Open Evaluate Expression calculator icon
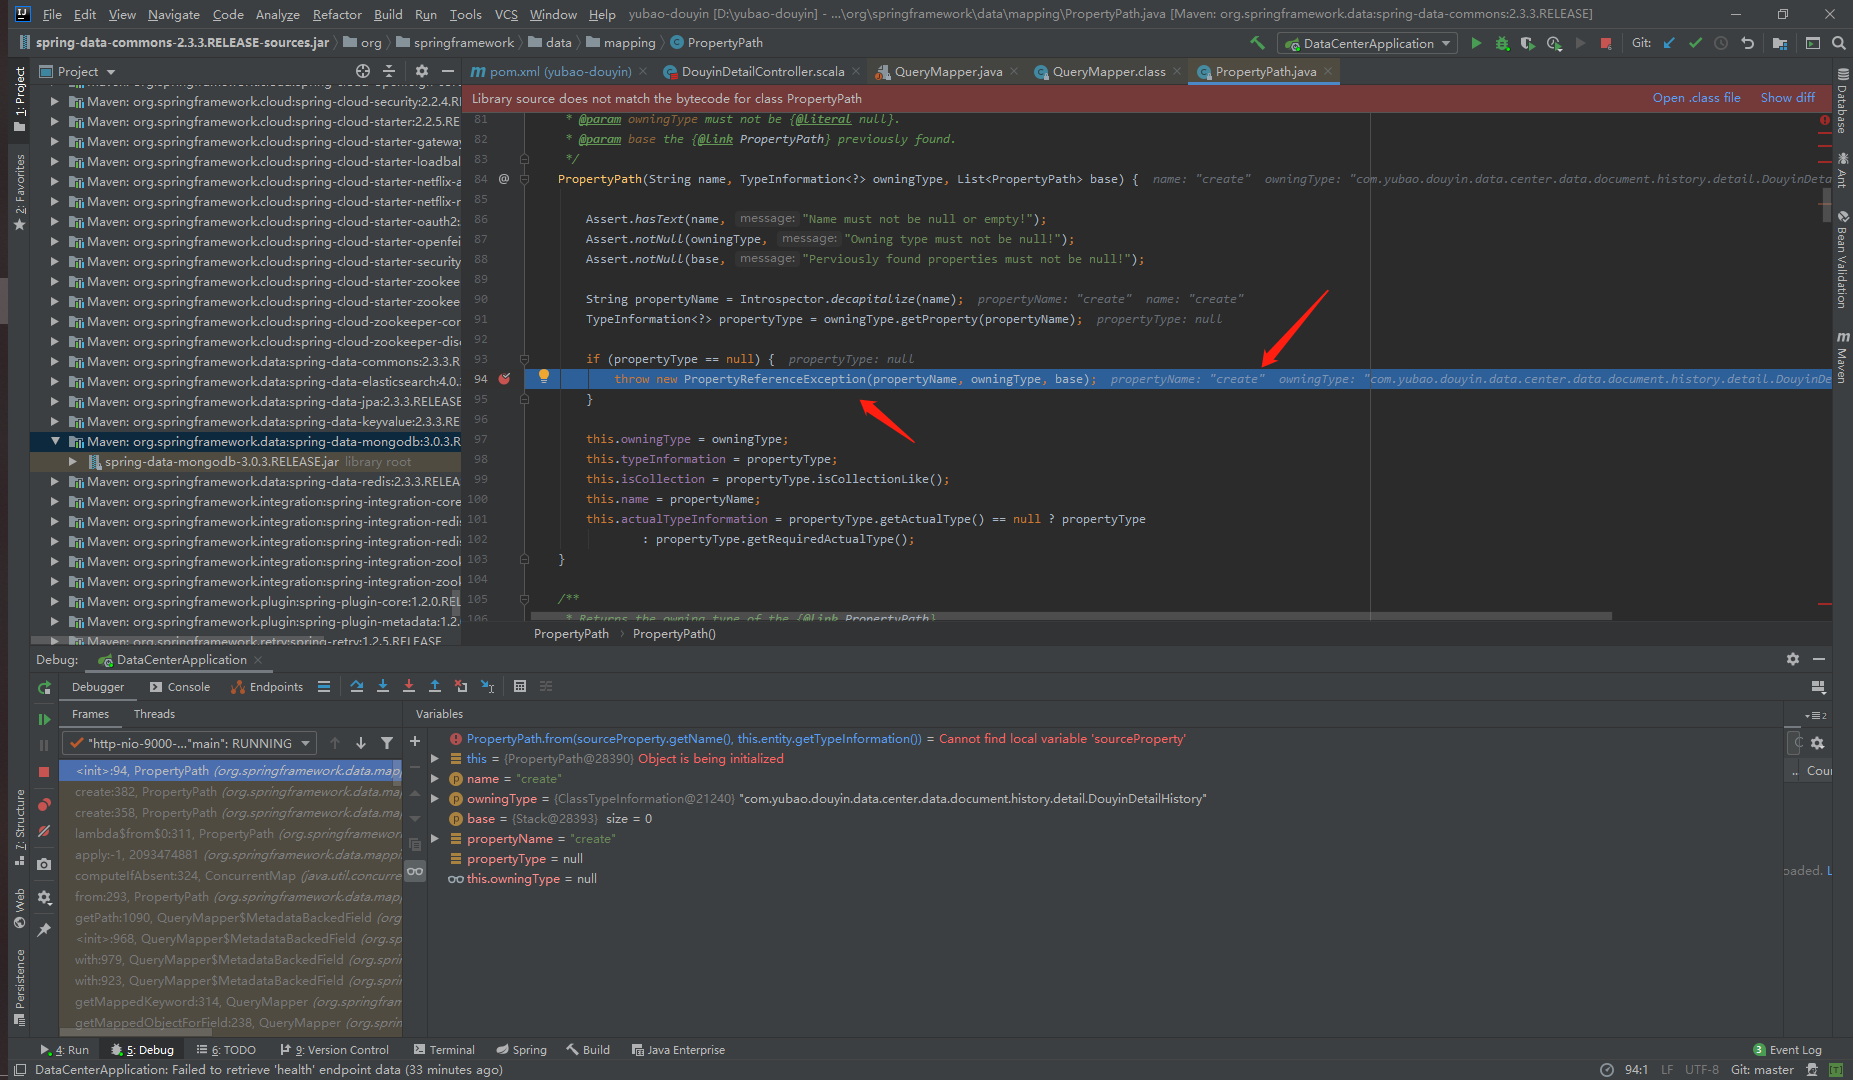Viewport: 1853px width, 1080px height. pyautogui.click(x=520, y=686)
